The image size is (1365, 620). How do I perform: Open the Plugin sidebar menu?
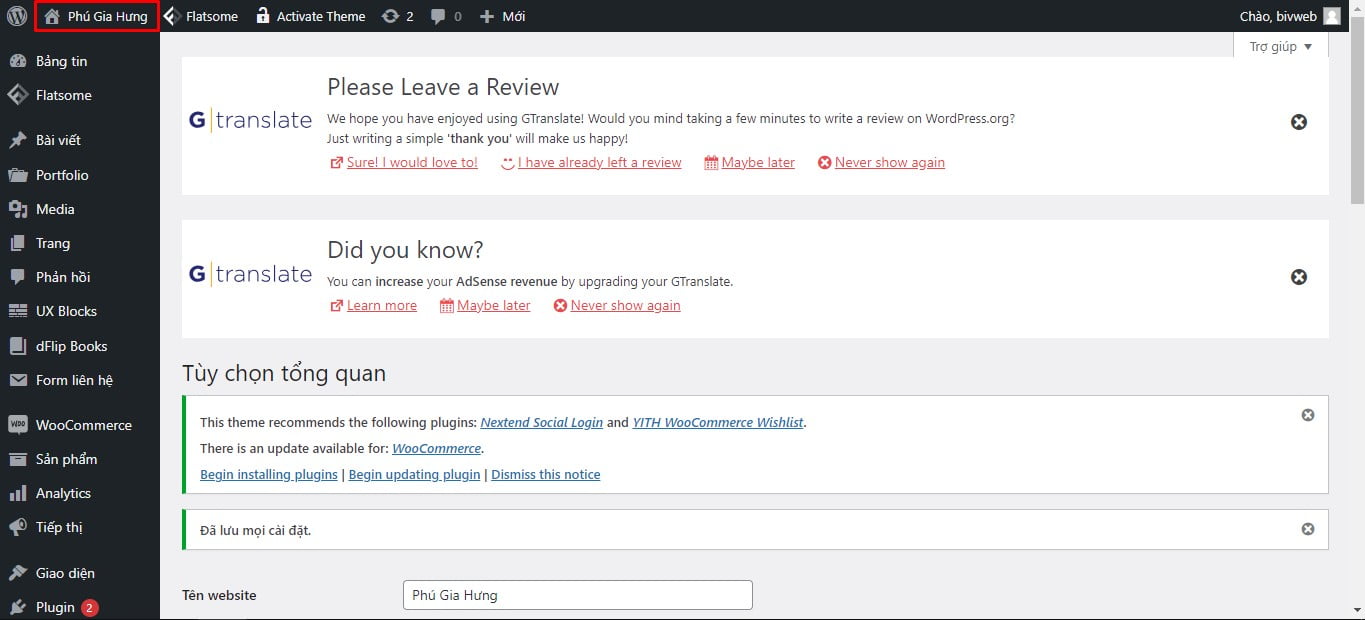[x=55, y=607]
